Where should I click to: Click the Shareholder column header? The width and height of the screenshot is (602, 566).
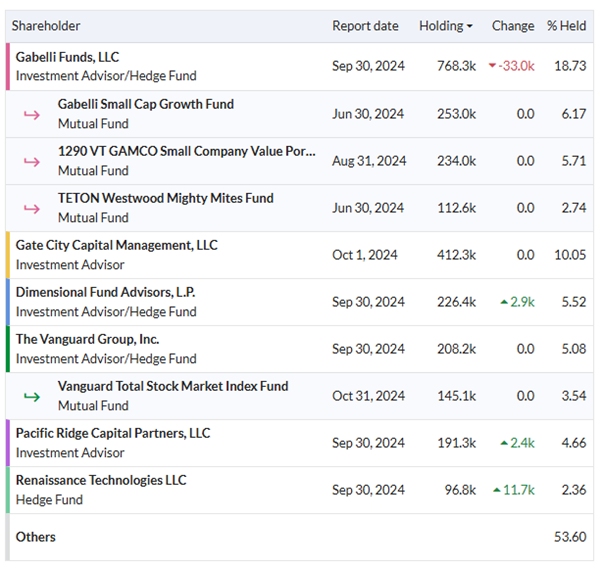46,26
